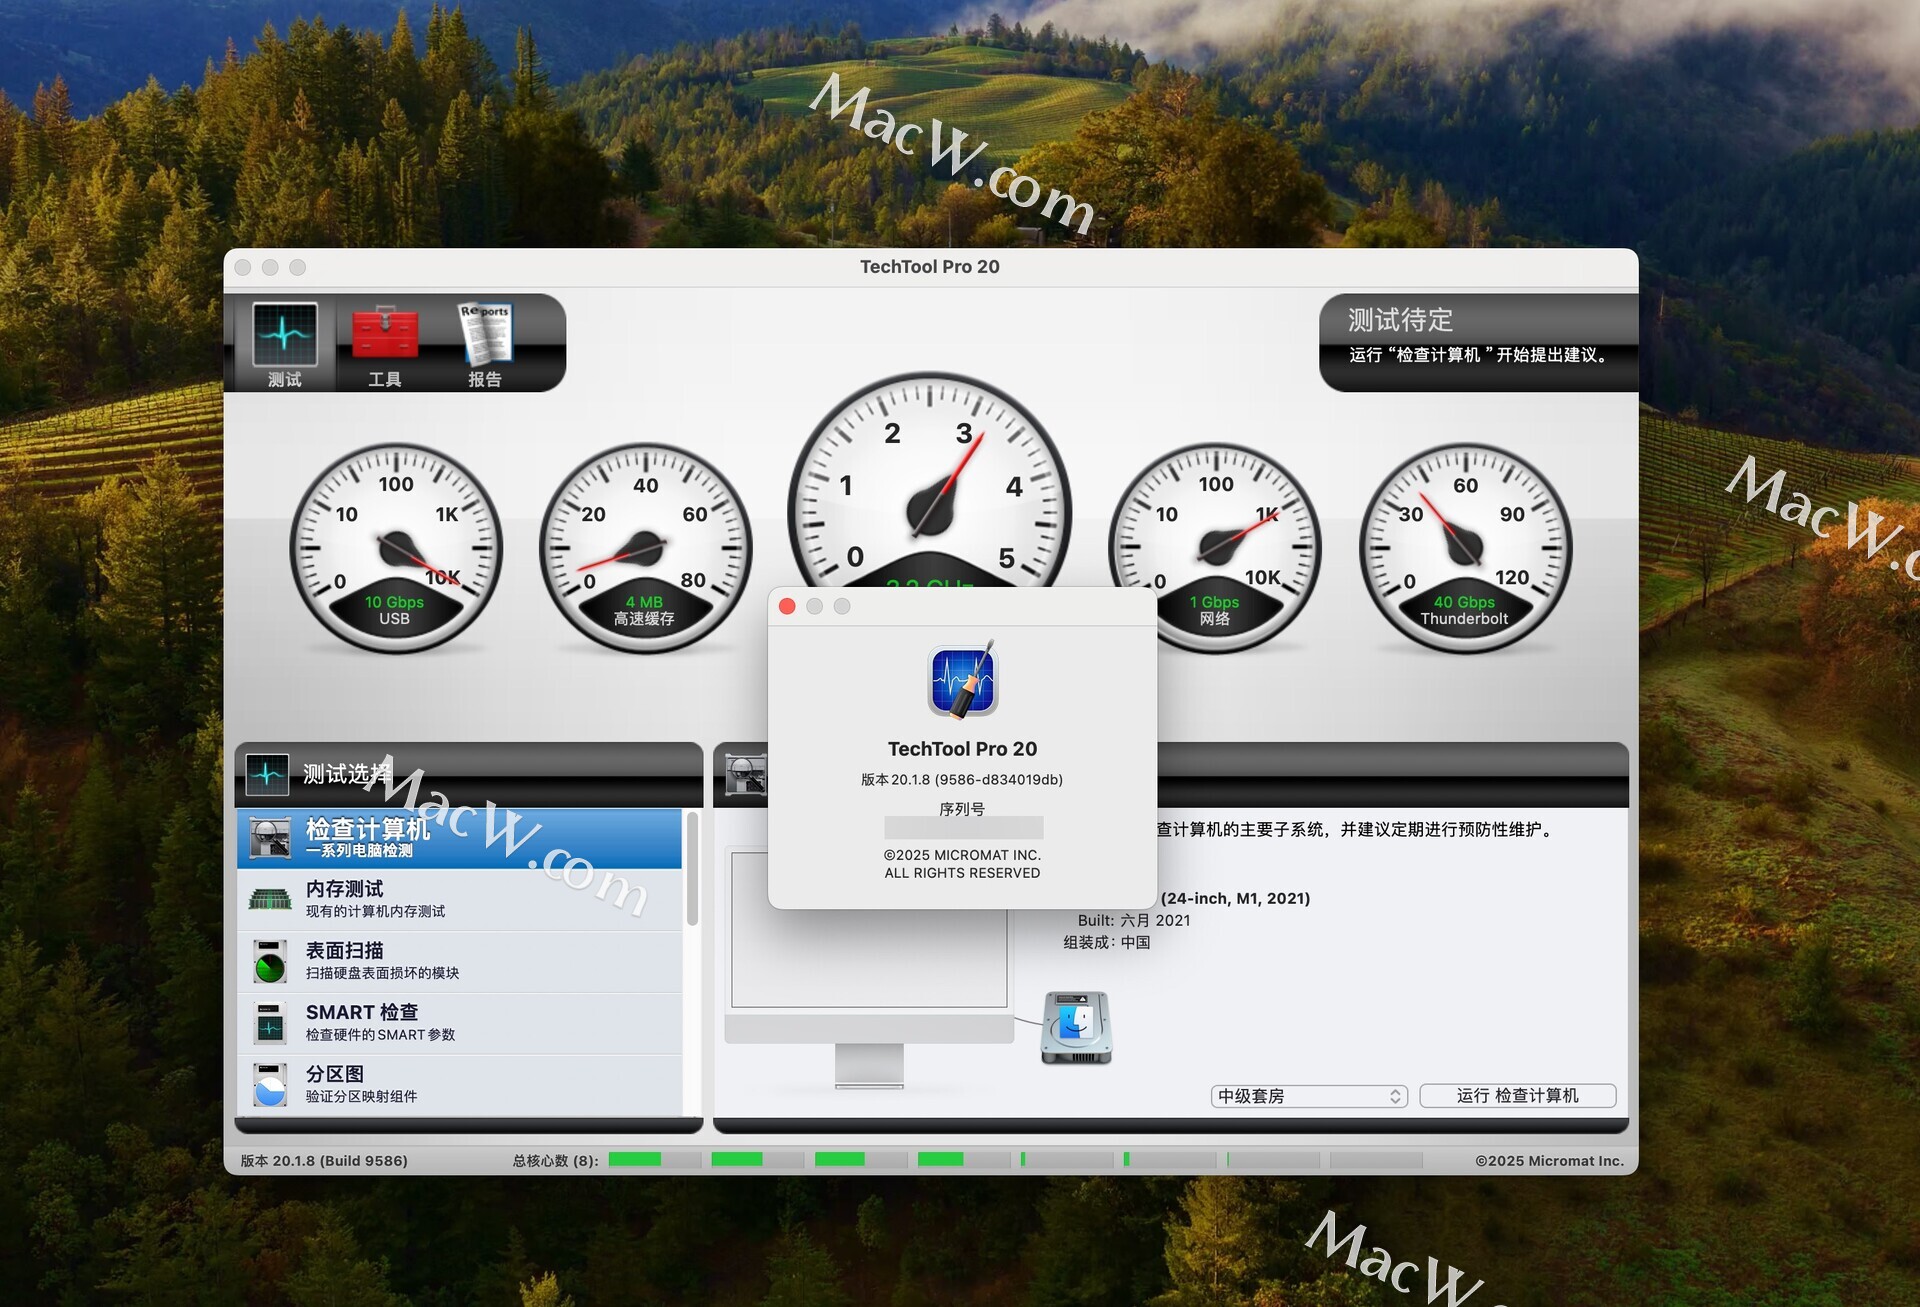This screenshot has height=1307, width=1920.
Task: Click the TechTool Pro 20 main window title
Action: (x=930, y=267)
